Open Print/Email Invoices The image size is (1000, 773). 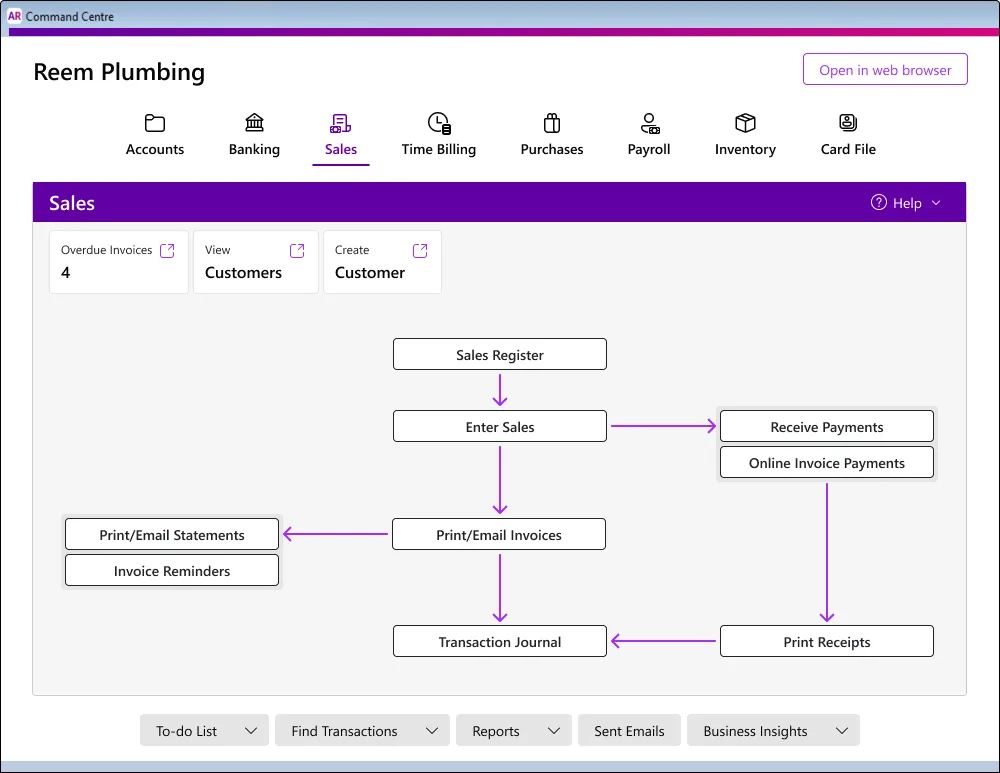point(499,534)
